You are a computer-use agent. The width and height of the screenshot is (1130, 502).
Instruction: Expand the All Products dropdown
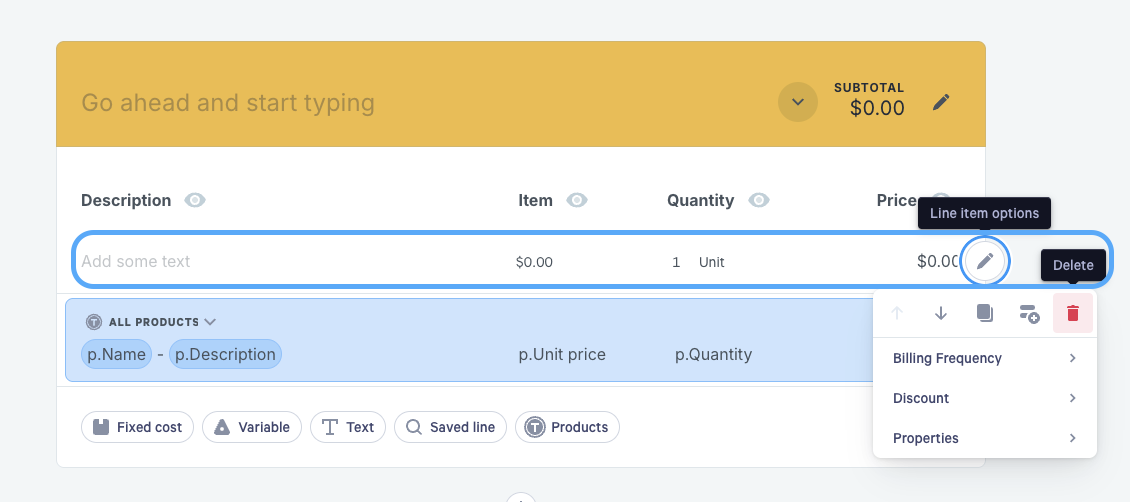click(x=210, y=322)
